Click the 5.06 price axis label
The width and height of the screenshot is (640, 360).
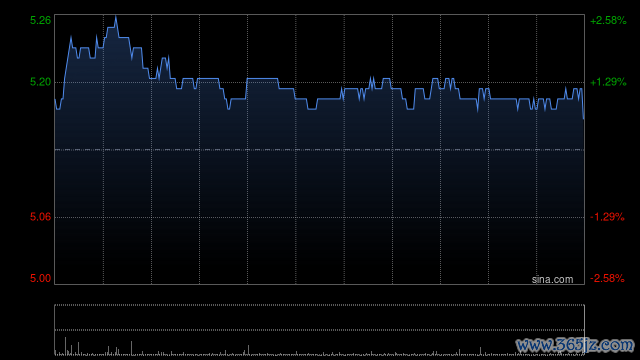click(40, 217)
